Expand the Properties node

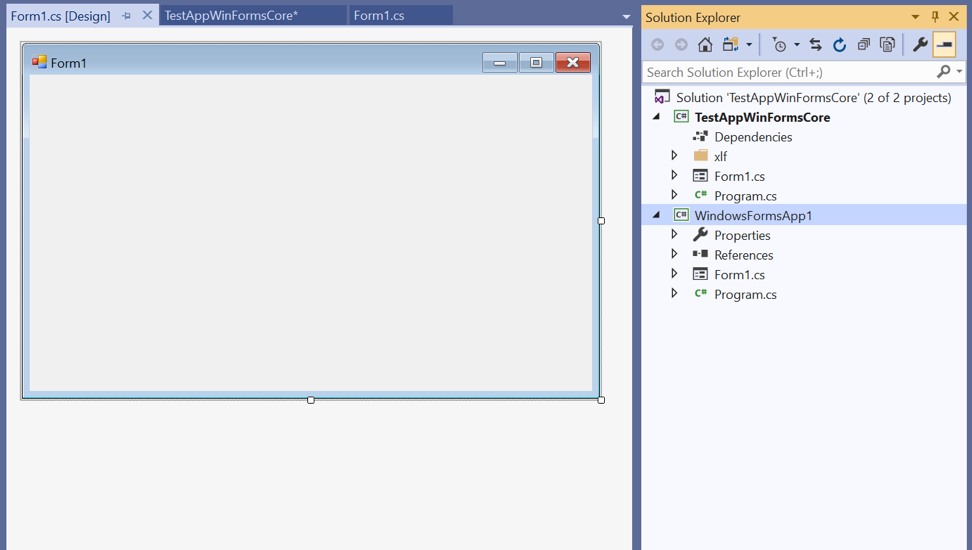[674, 234]
